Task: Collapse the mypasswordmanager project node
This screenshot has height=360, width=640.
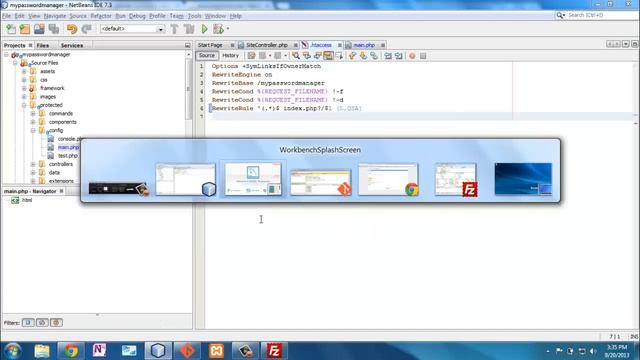Action: point(7,55)
